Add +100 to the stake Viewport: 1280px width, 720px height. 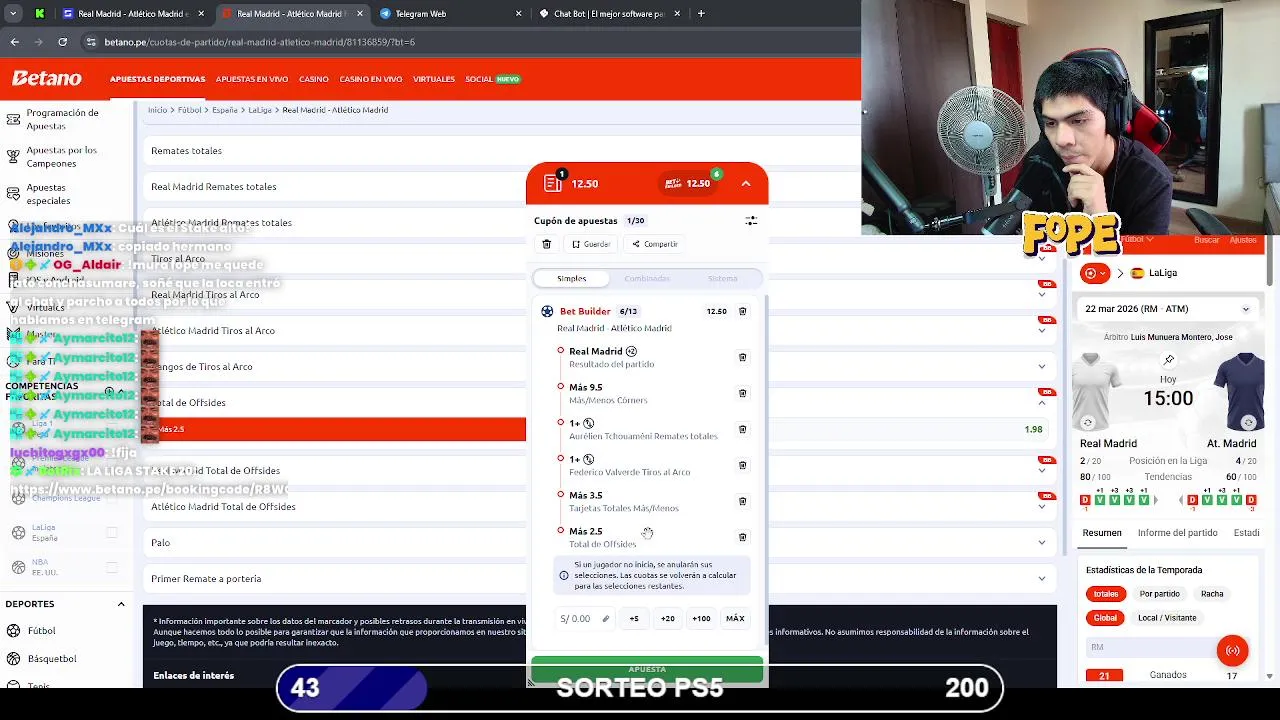(701, 619)
